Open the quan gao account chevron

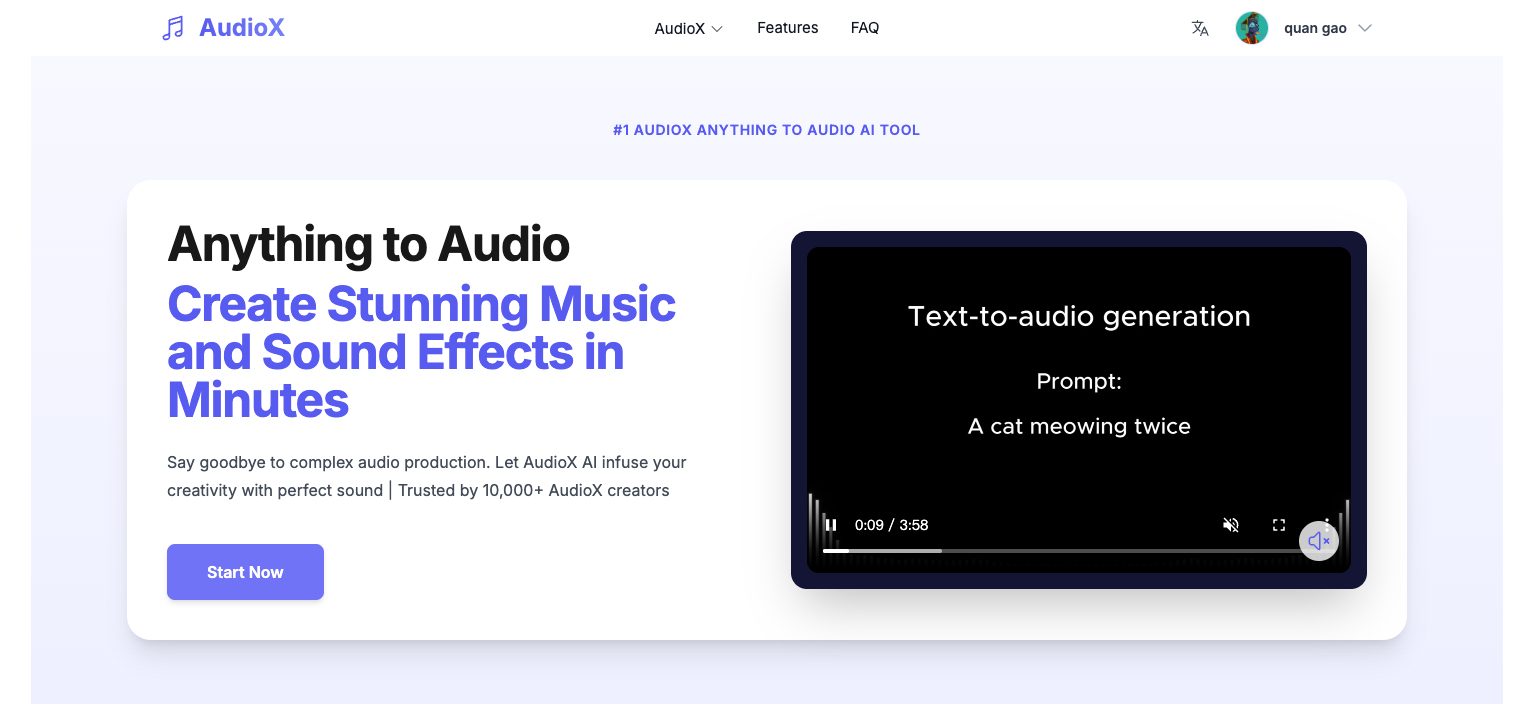pyautogui.click(x=1365, y=28)
